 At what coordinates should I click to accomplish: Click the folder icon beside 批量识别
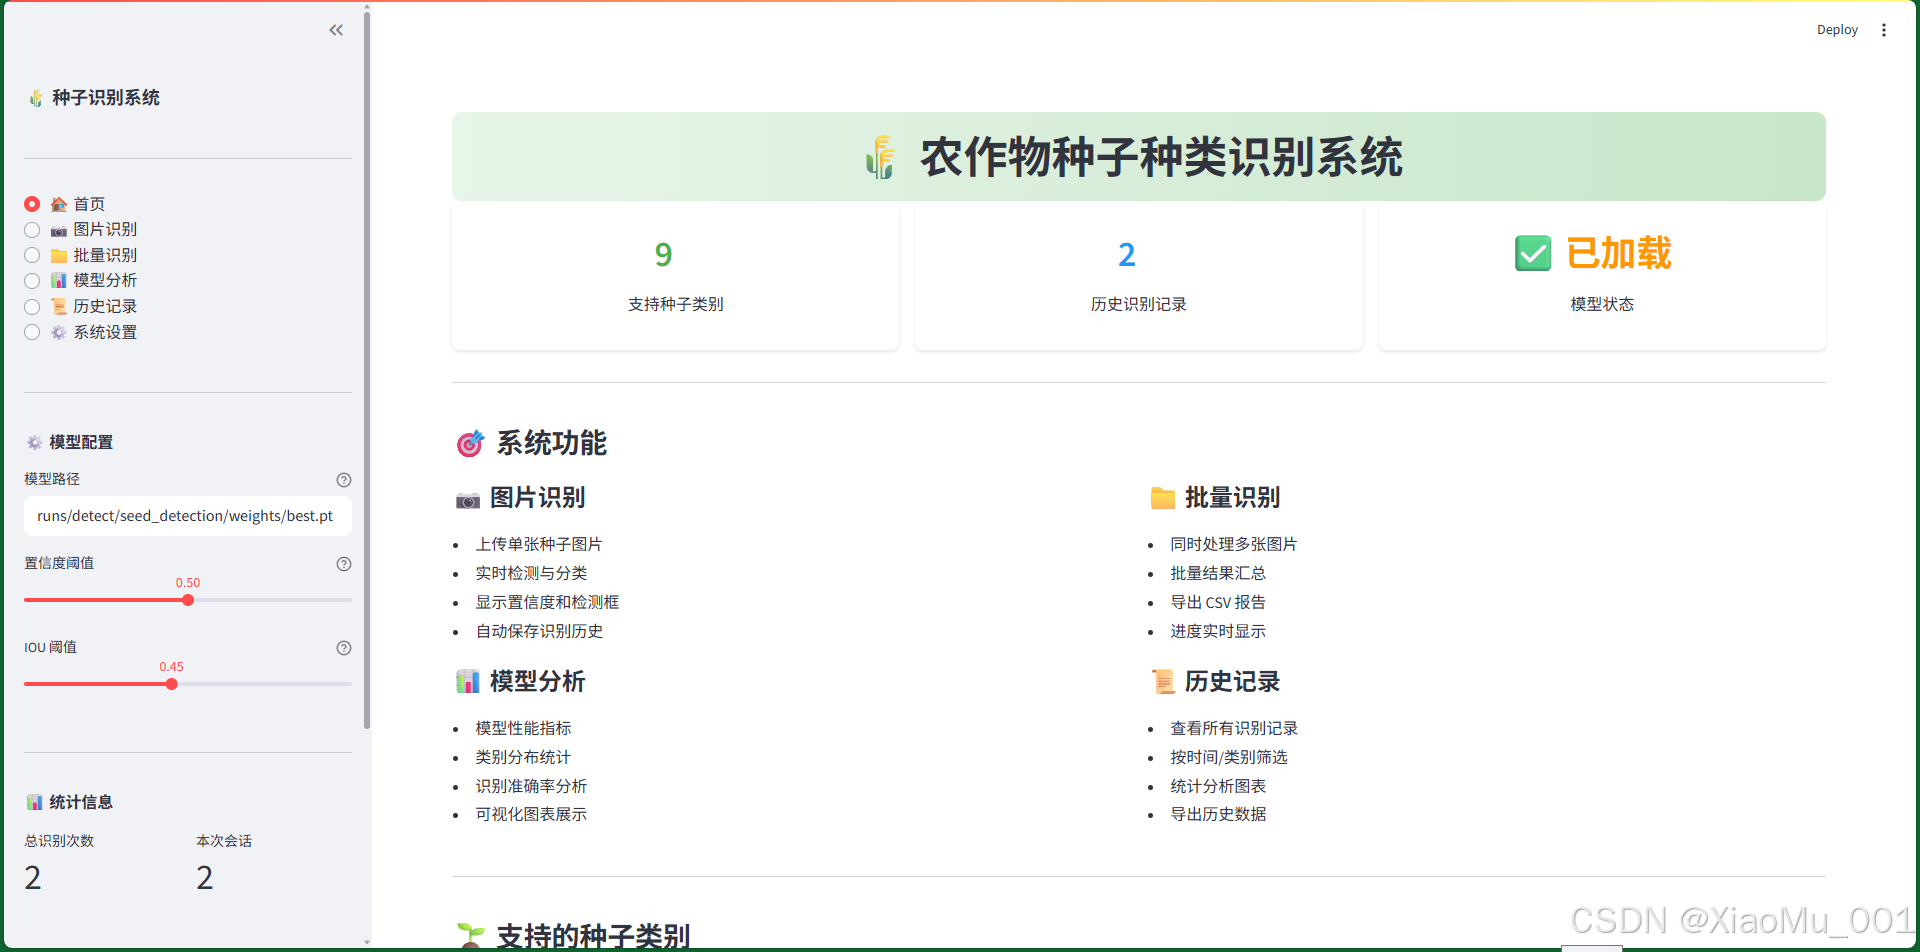click(x=59, y=255)
